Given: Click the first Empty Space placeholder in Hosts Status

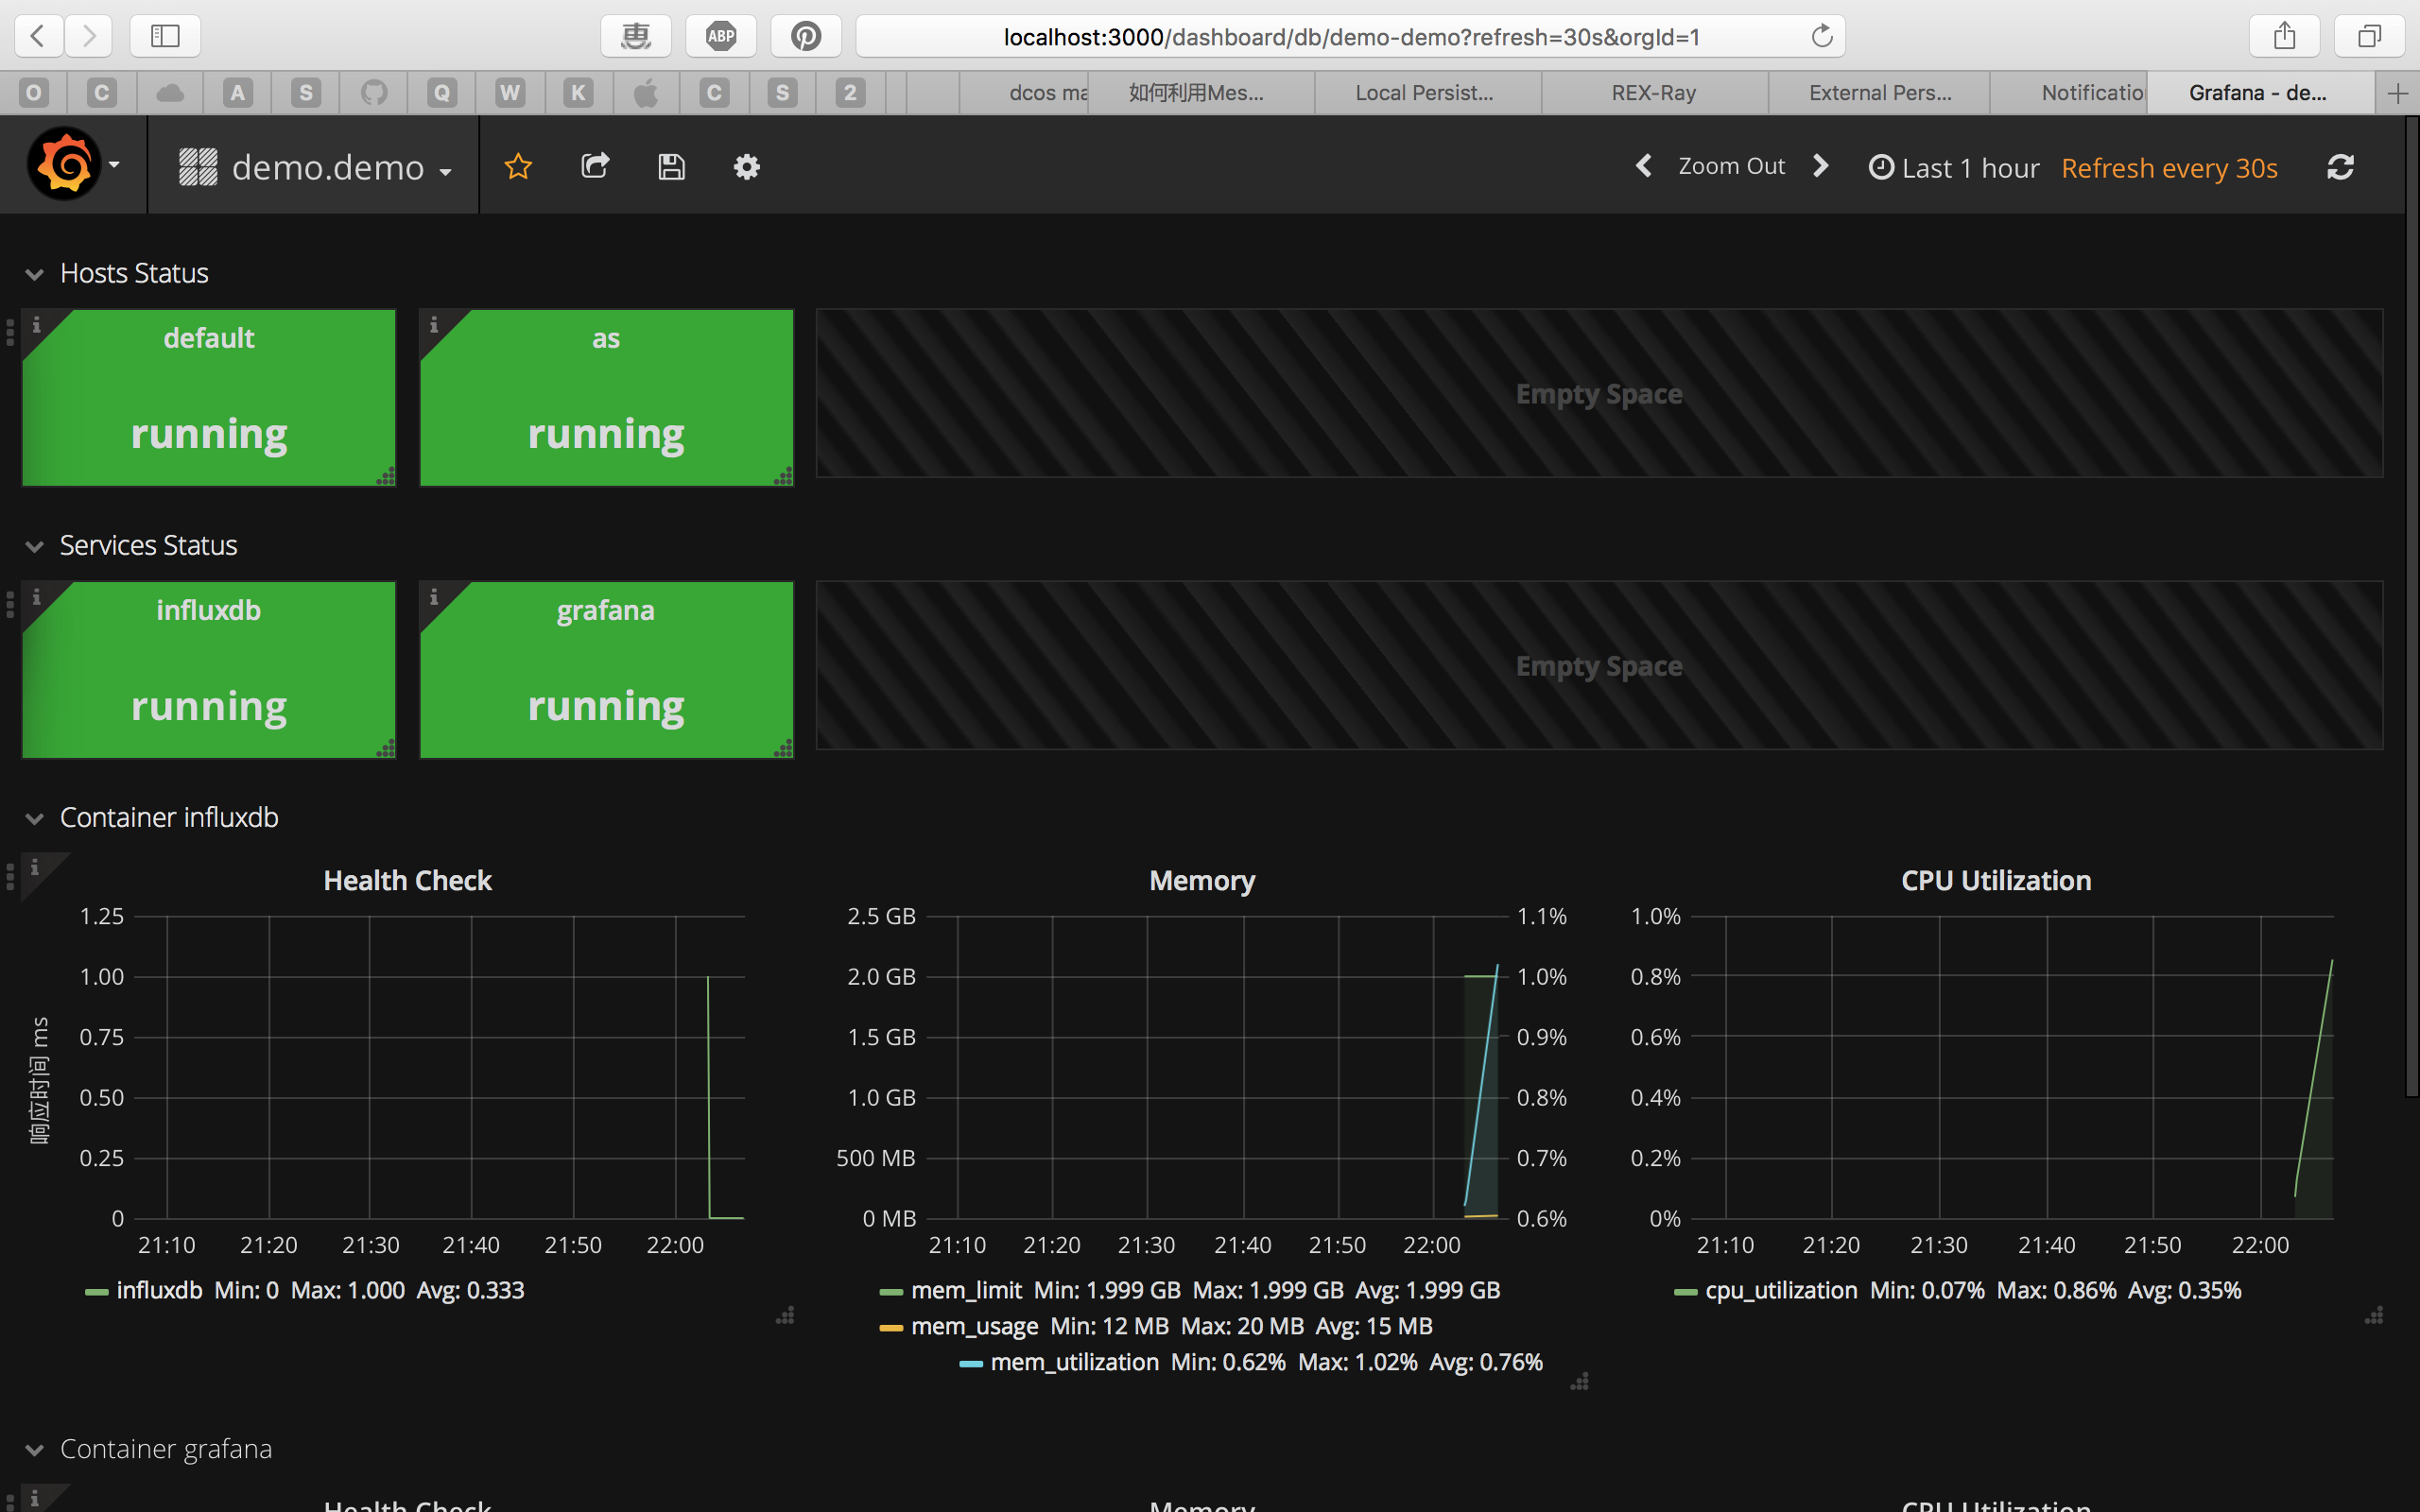Looking at the screenshot, I should tap(1599, 393).
